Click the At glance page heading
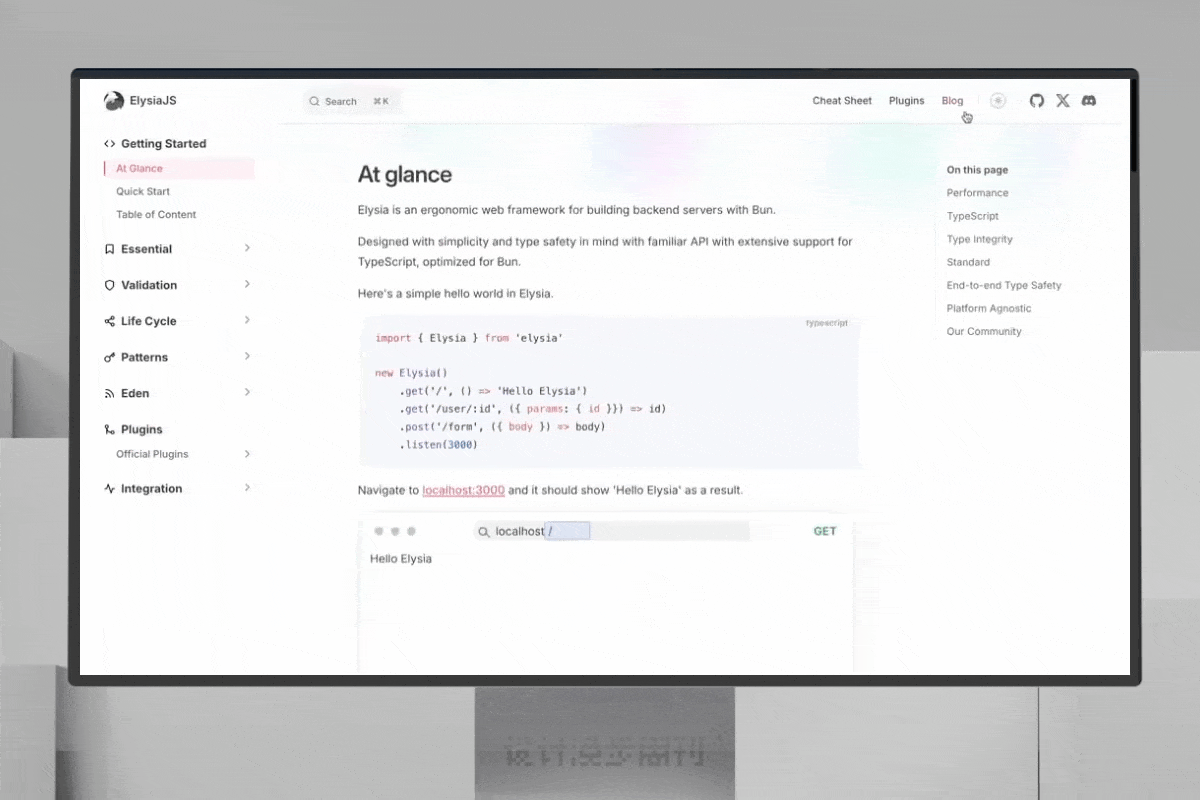This screenshot has height=800, width=1200. pos(405,175)
